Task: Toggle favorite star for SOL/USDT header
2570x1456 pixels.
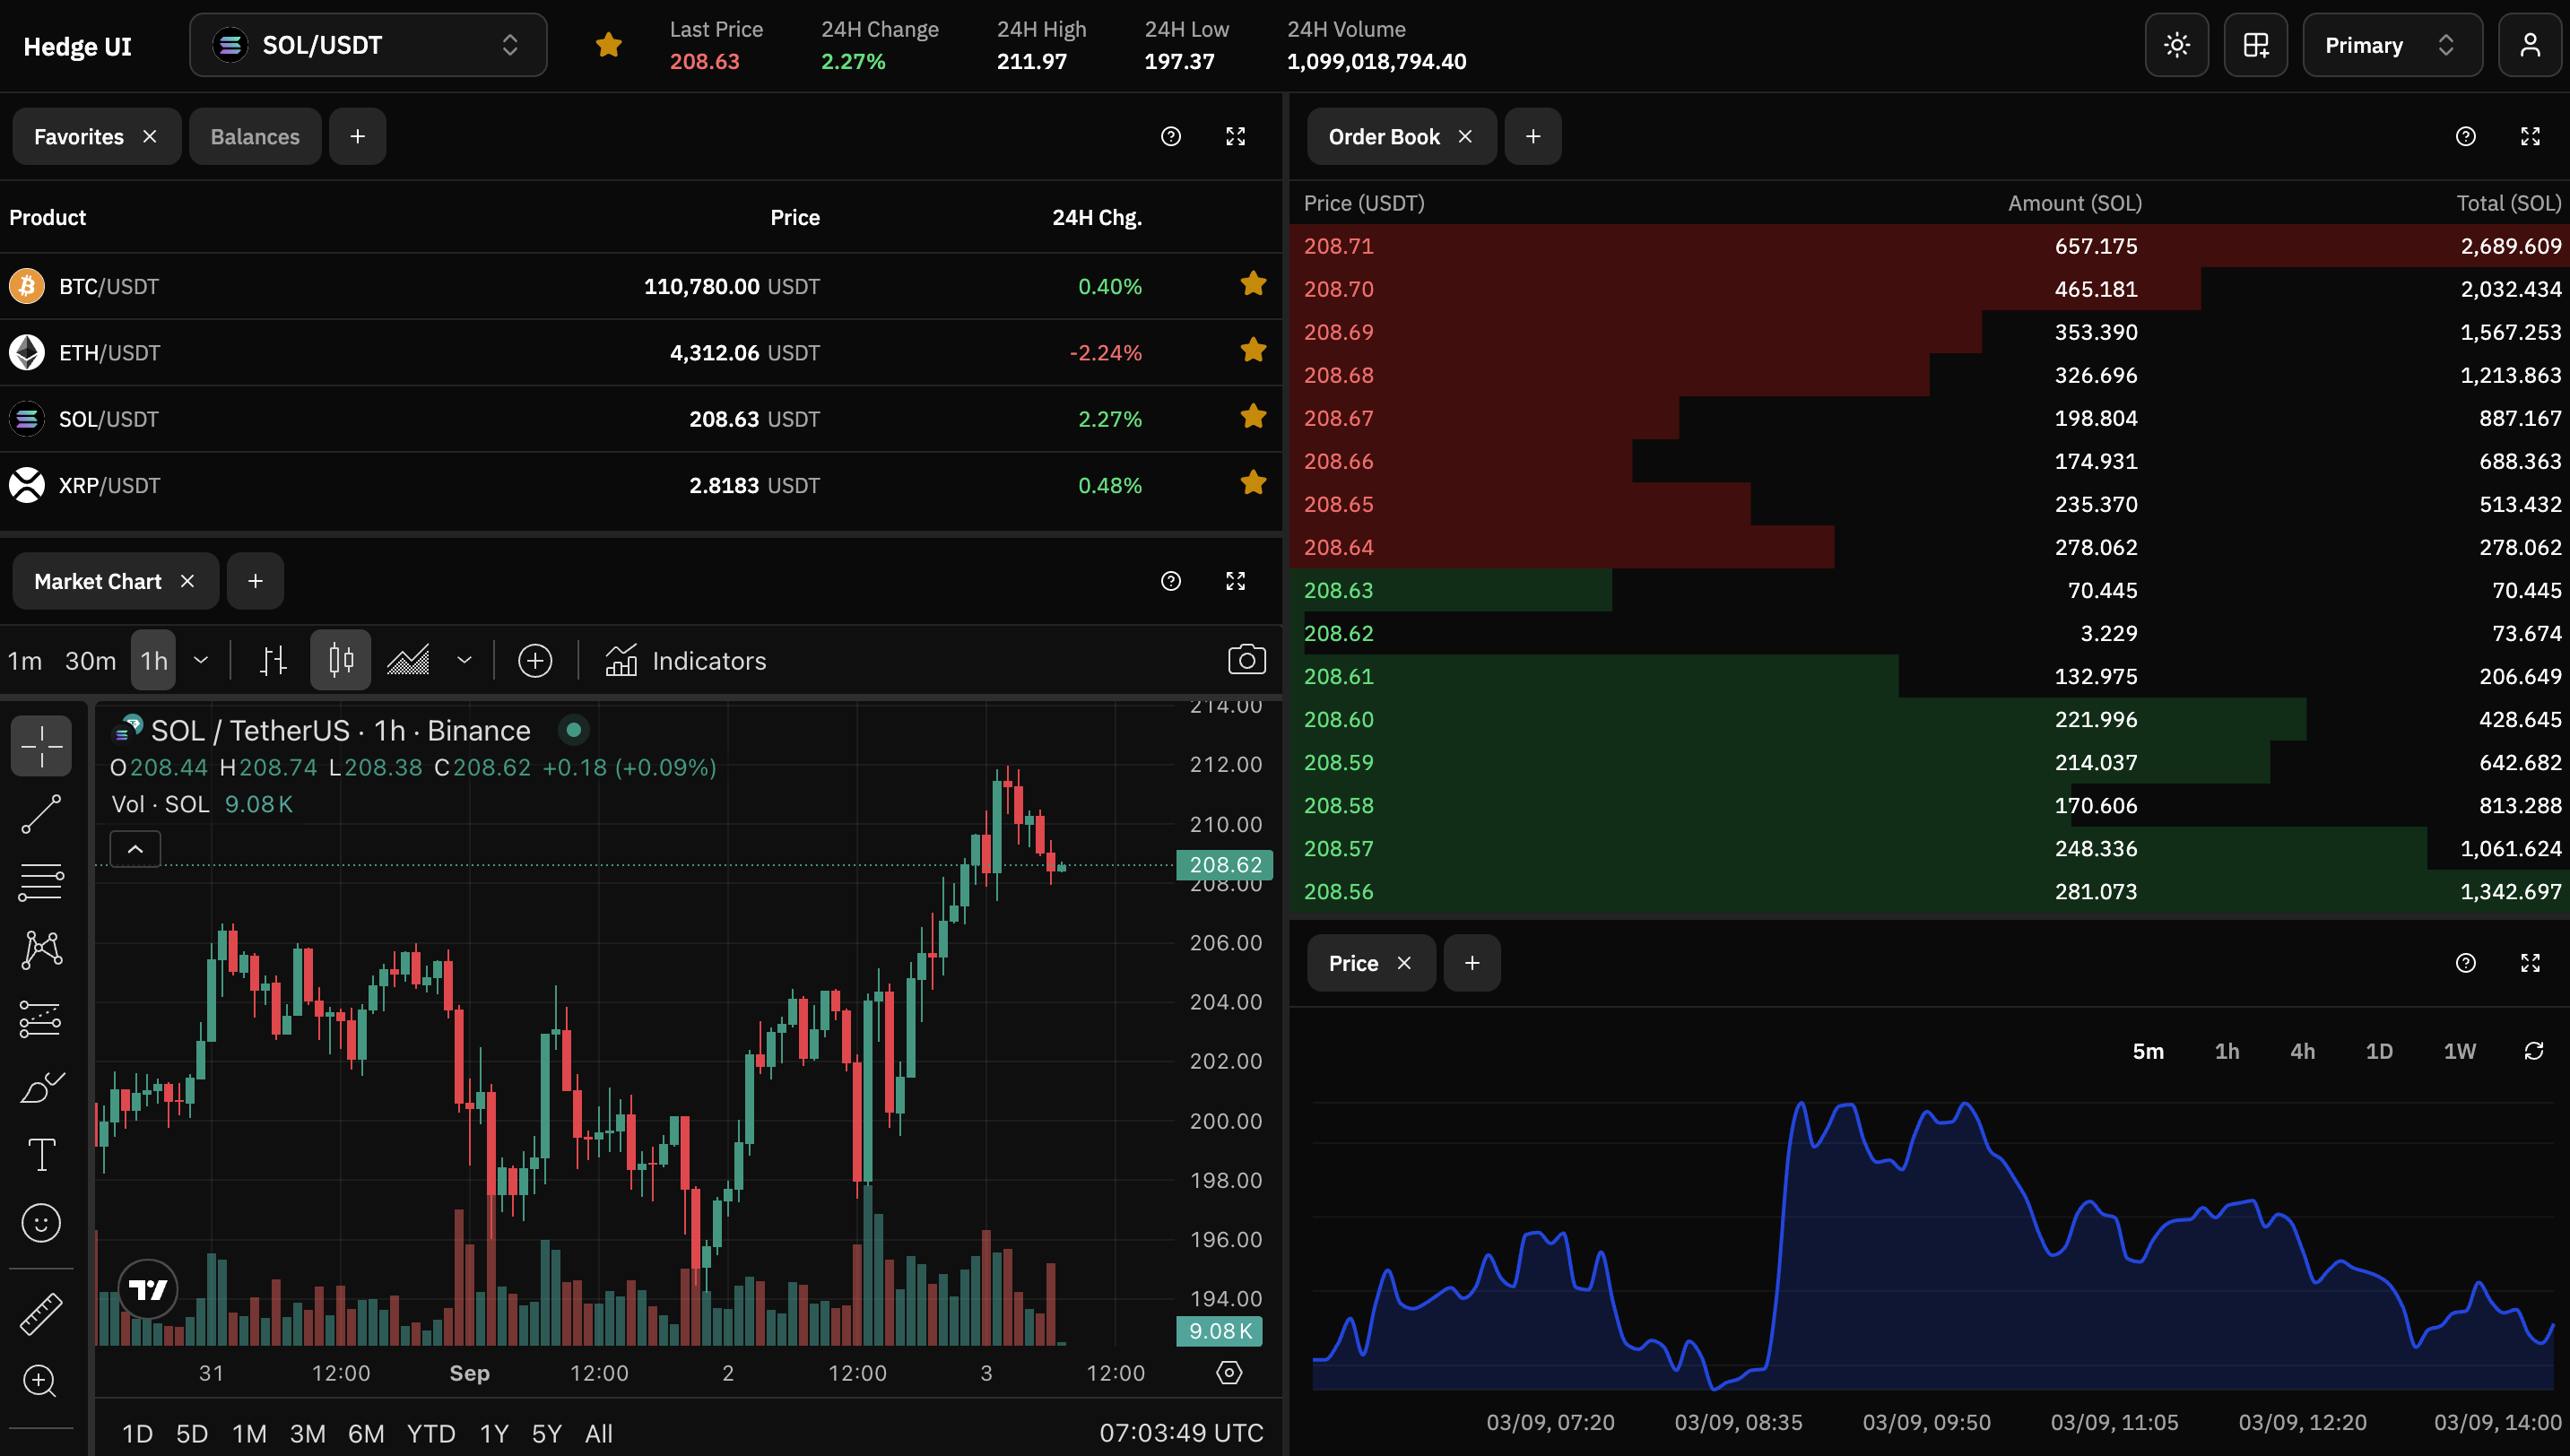Action: (608, 45)
